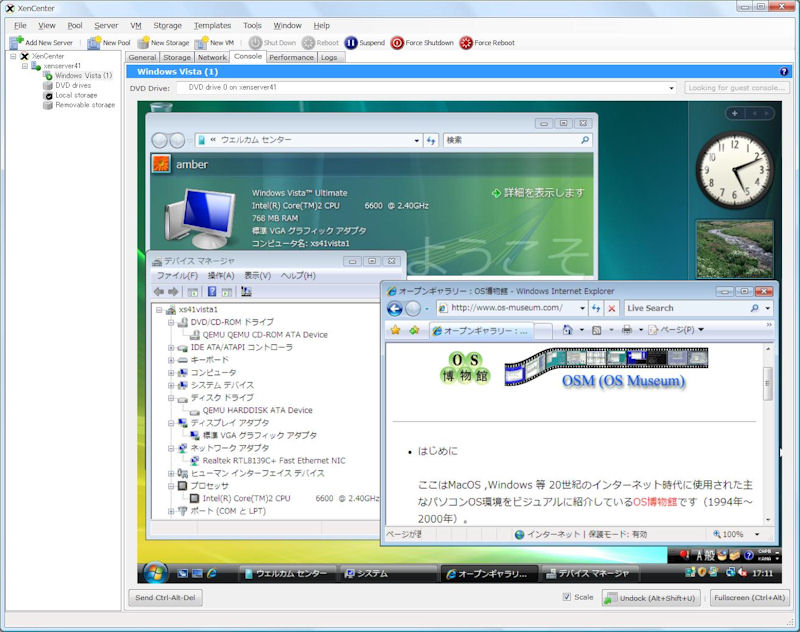Expand the キーボード device node
This screenshot has width=800, height=632.
171,360
